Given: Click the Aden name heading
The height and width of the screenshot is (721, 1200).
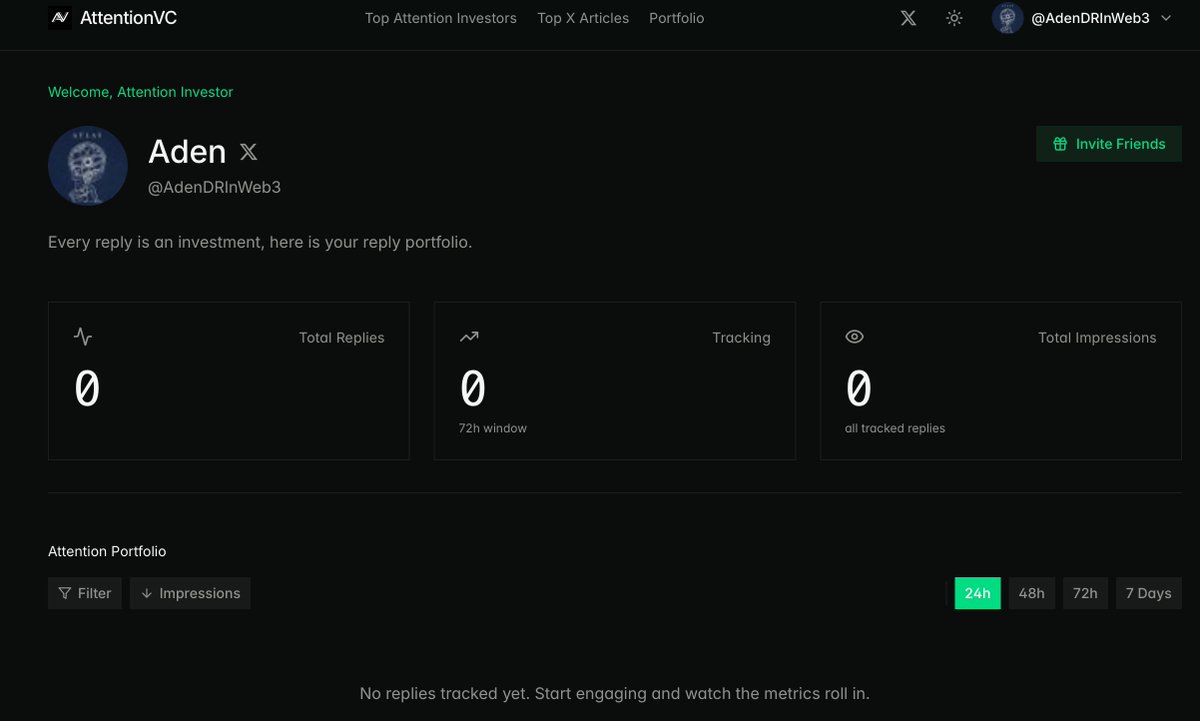Looking at the screenshot, I should click(x=187, y=152).
